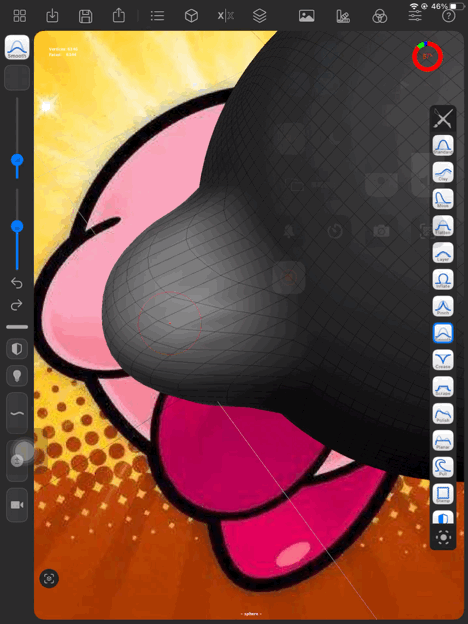The width and height of the screenshot is (468, 624).
Task: Tap the 'sphere' object name label
Action: coord(251,614)
